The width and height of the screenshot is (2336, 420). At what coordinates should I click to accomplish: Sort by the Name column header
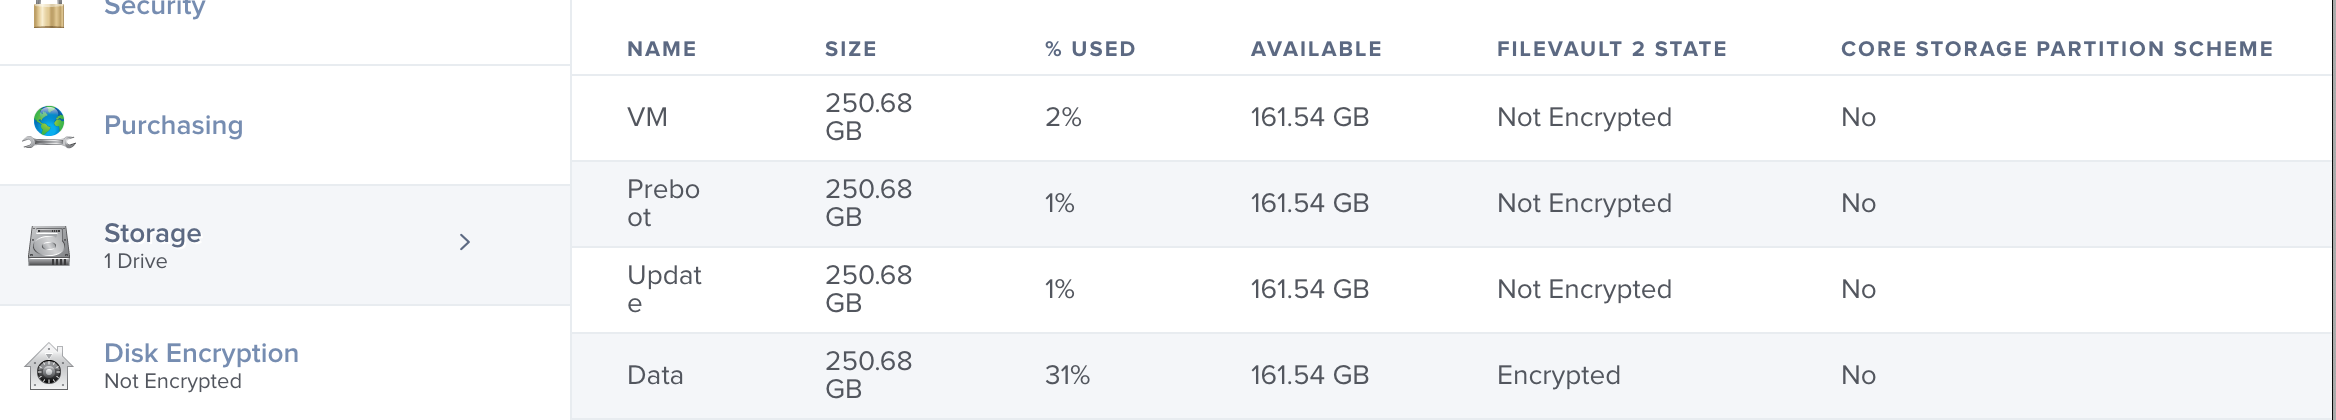point(662,49)
